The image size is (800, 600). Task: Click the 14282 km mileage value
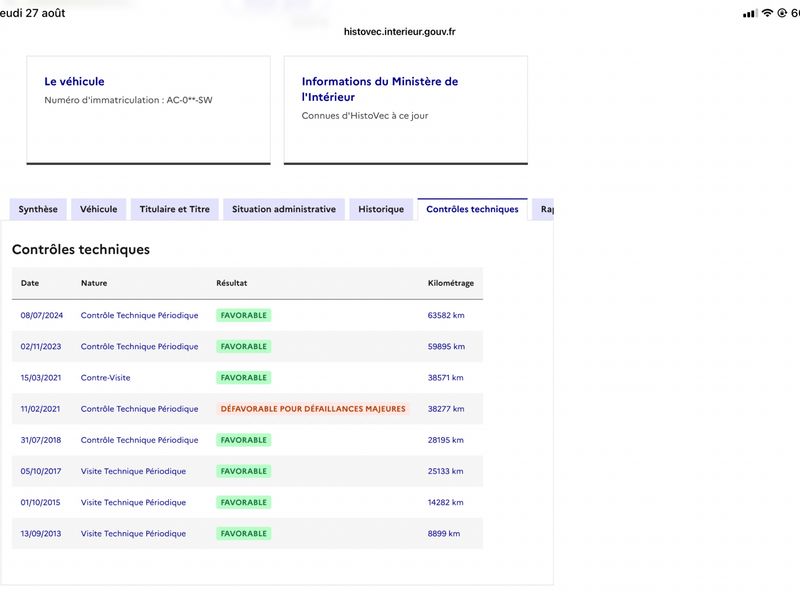[x=445, y=502]
